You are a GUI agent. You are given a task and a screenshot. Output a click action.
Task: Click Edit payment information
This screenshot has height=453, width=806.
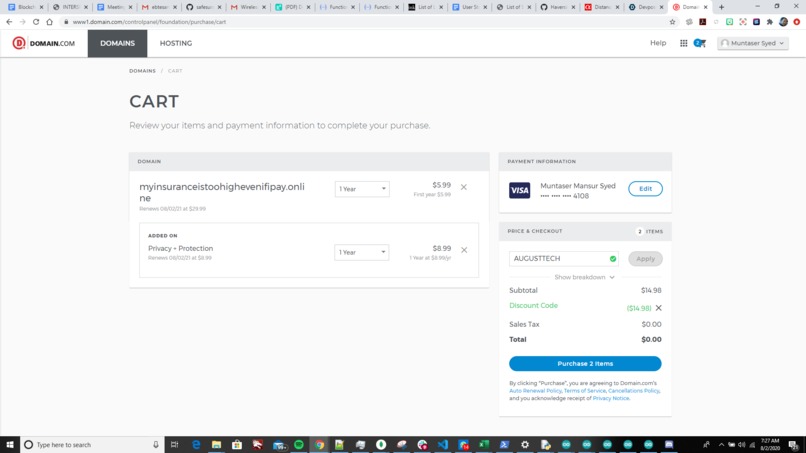pyautogui.click(x=645, y=189)
